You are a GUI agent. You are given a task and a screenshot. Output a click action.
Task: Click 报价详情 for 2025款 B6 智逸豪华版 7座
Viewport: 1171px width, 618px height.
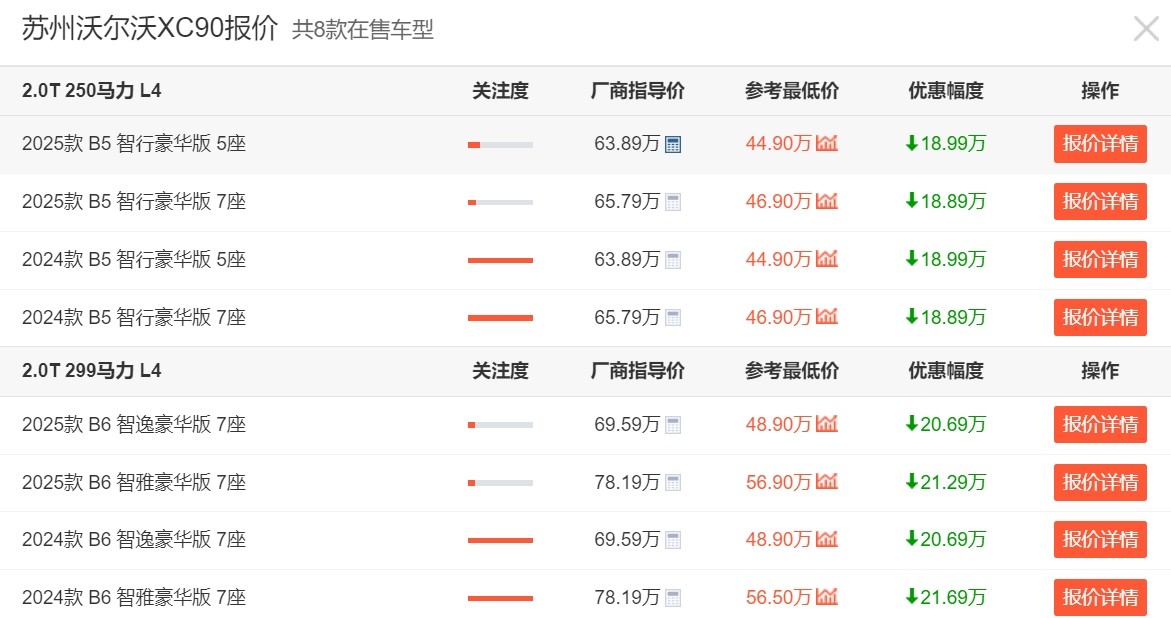(x=1100, y=424)
